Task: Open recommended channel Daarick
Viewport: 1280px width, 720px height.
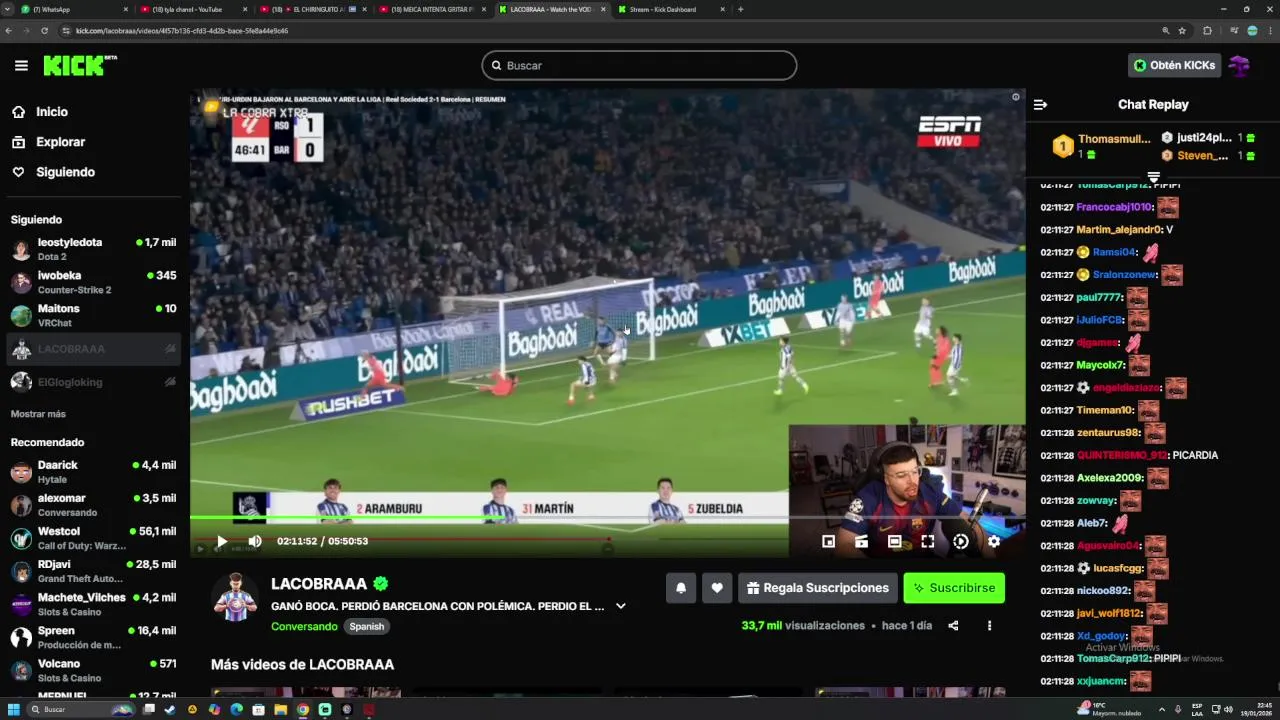Action: pos(93,472)
